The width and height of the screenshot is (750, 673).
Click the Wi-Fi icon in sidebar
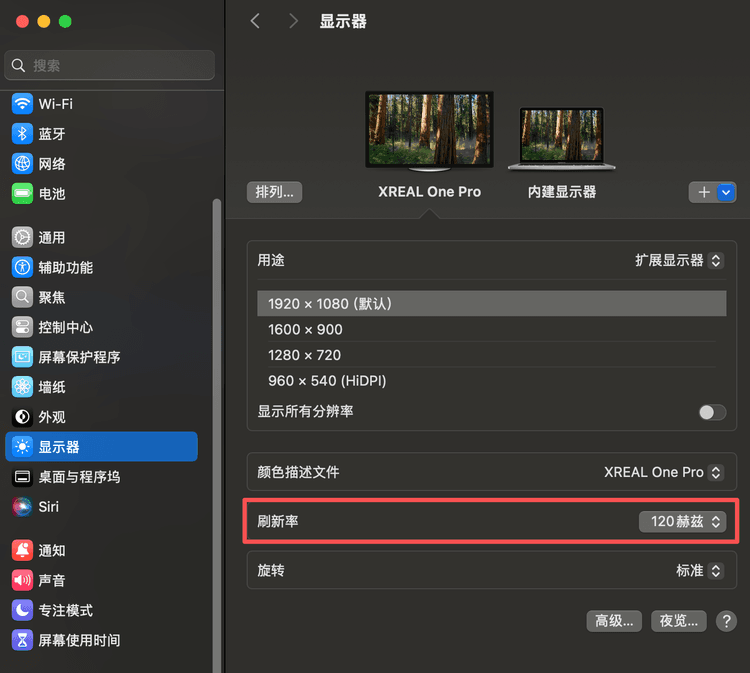click(x=22, y=104)
